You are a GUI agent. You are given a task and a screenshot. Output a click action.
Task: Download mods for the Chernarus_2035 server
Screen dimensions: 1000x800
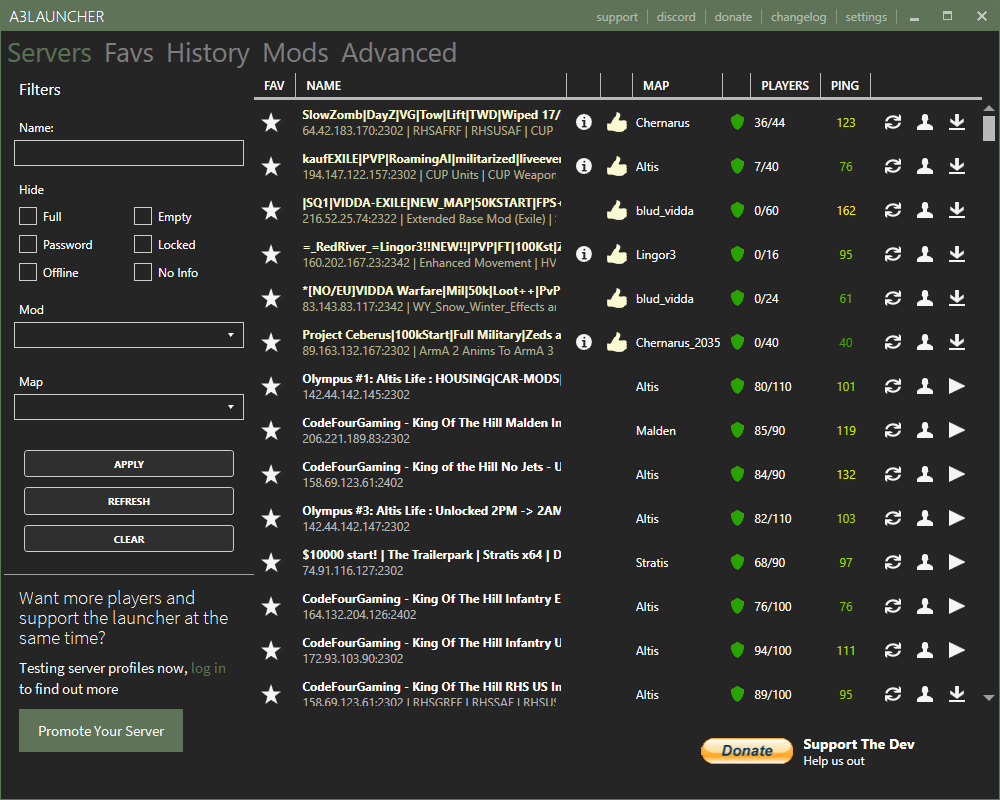[957, 342]
